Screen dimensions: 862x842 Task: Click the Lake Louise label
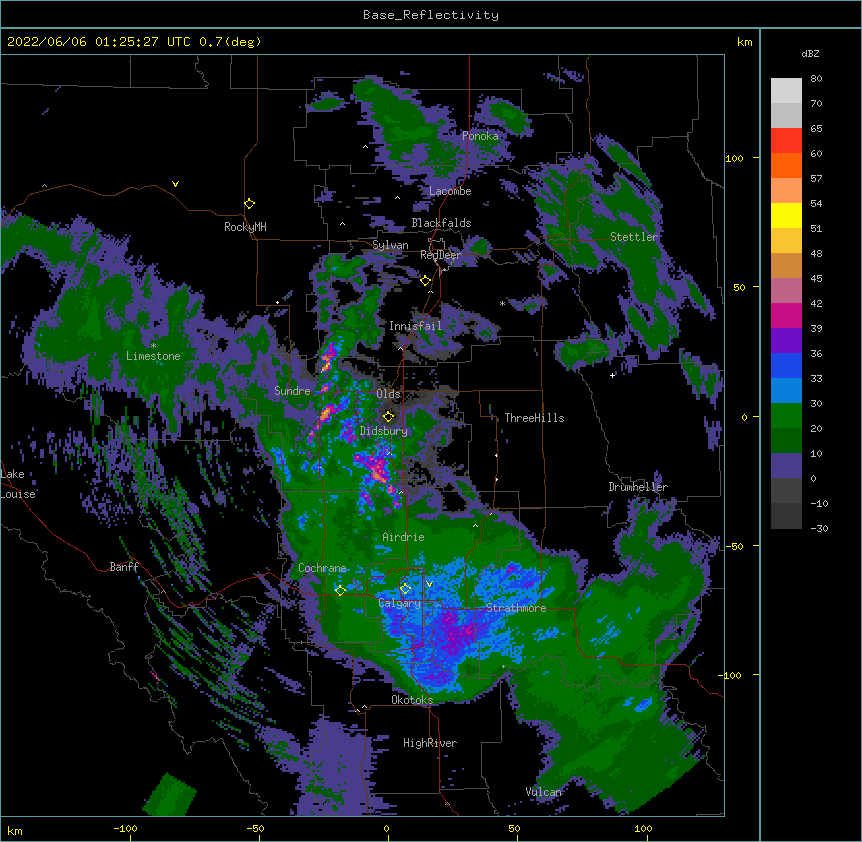pos(18,484)
